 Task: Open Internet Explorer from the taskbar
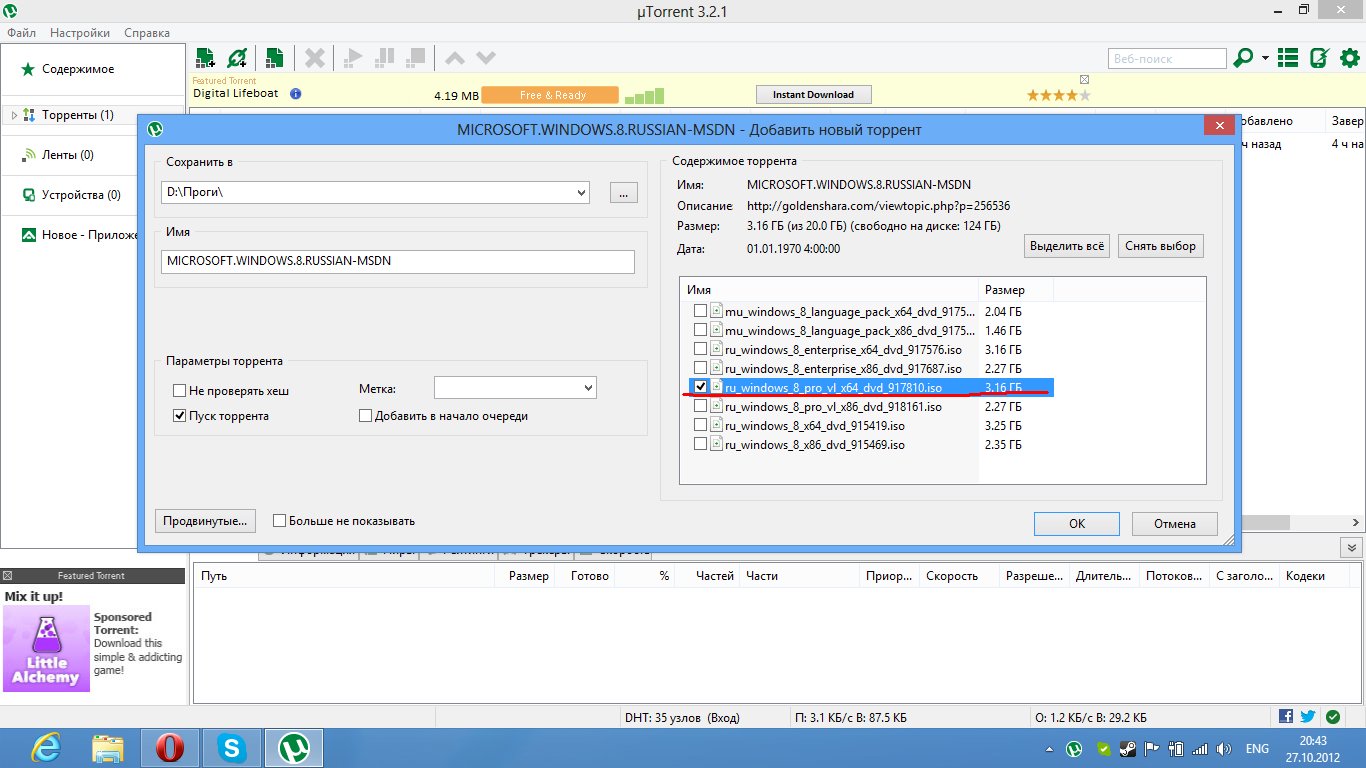pyautogui.click(x=46, y=748)
